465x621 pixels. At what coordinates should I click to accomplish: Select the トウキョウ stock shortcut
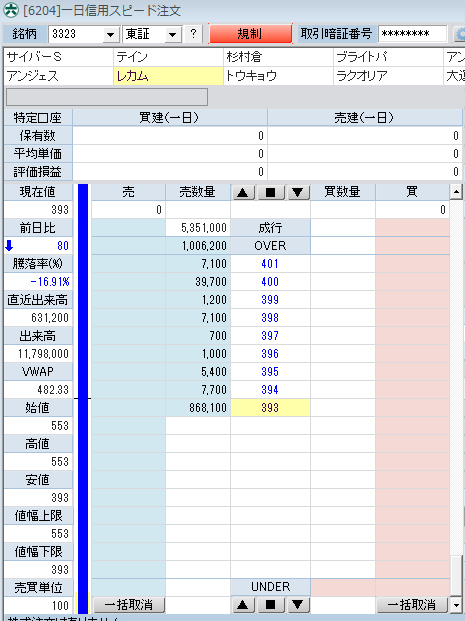click(278, 76)
